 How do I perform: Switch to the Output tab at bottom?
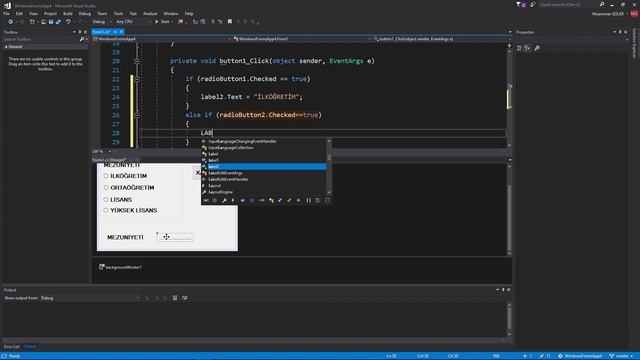point(29,347)
